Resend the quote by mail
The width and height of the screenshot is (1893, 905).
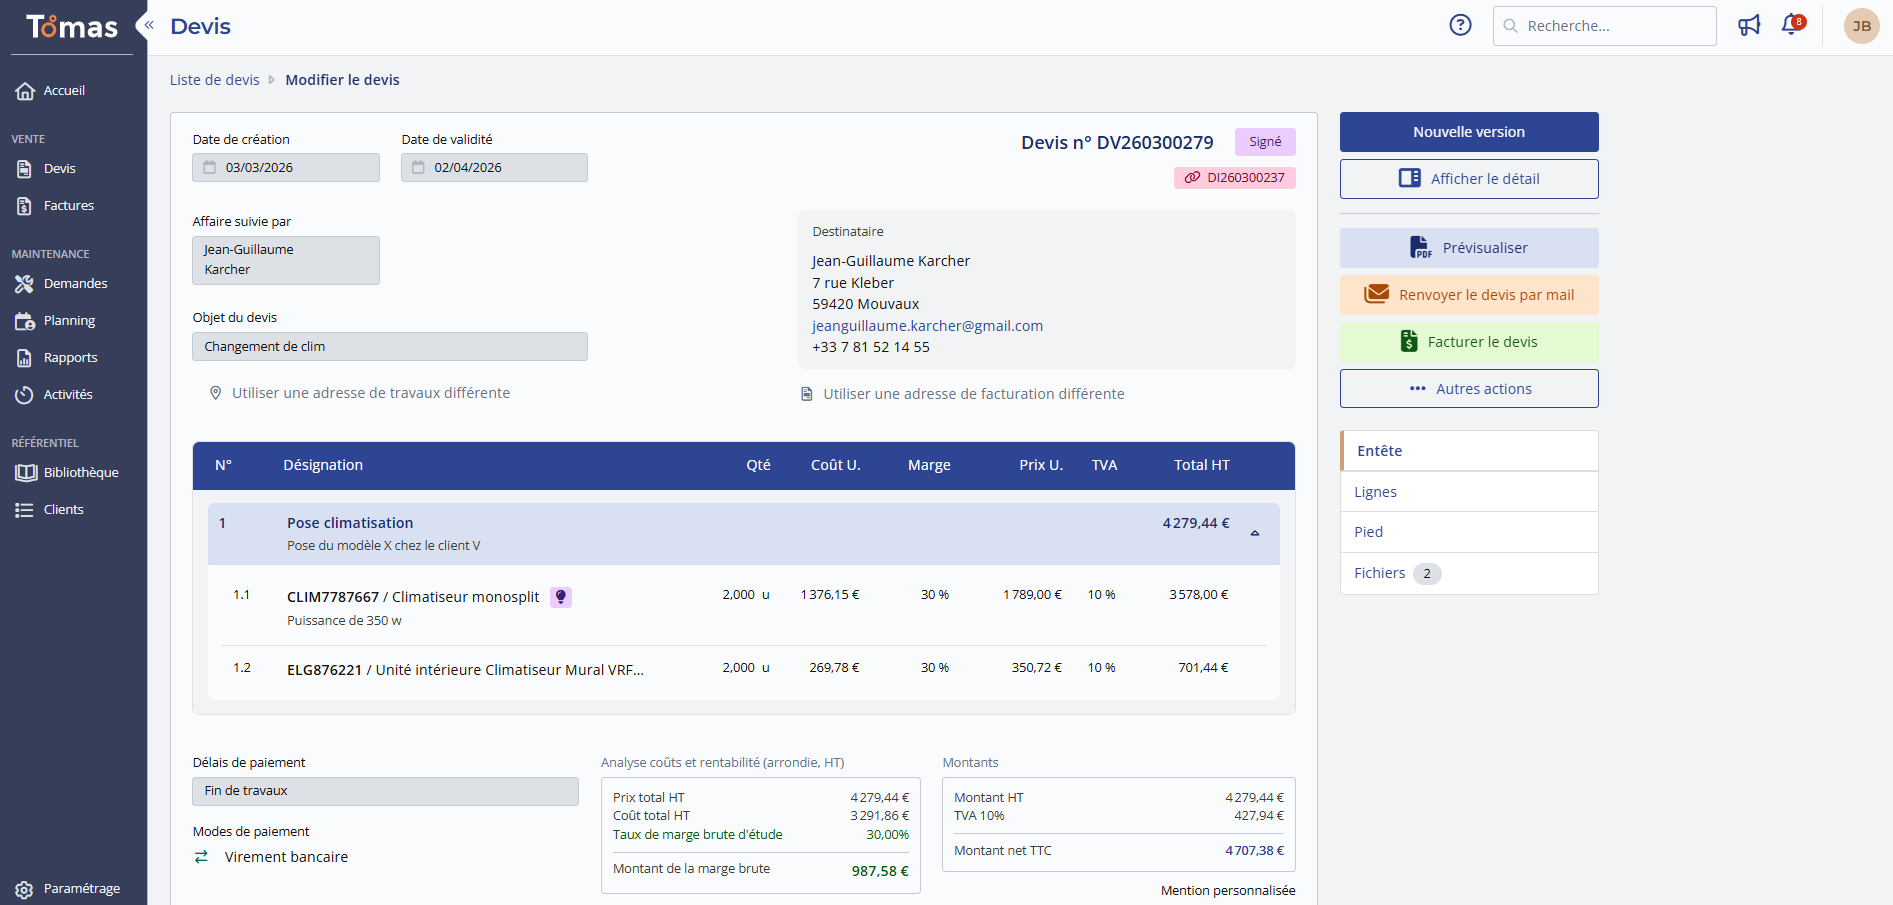click(x=1469, y=295)
